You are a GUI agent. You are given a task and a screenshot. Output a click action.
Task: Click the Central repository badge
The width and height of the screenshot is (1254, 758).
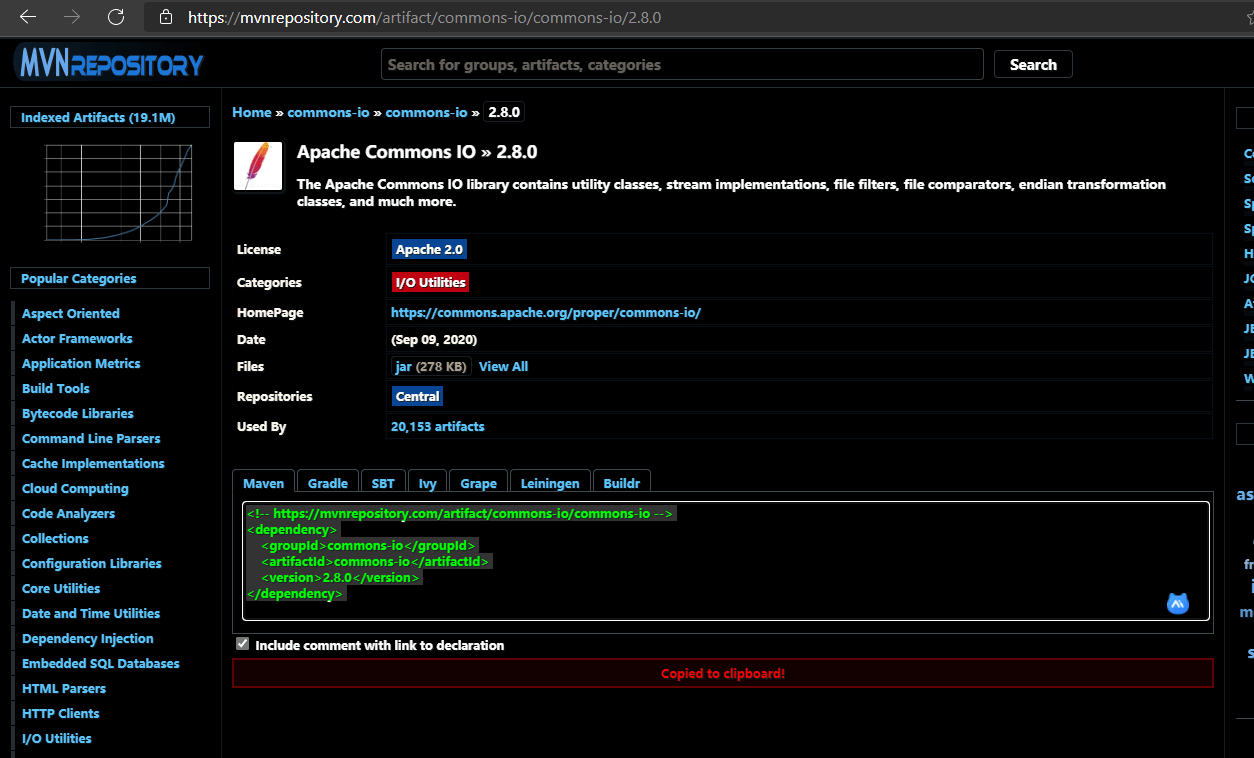point(417,396)
